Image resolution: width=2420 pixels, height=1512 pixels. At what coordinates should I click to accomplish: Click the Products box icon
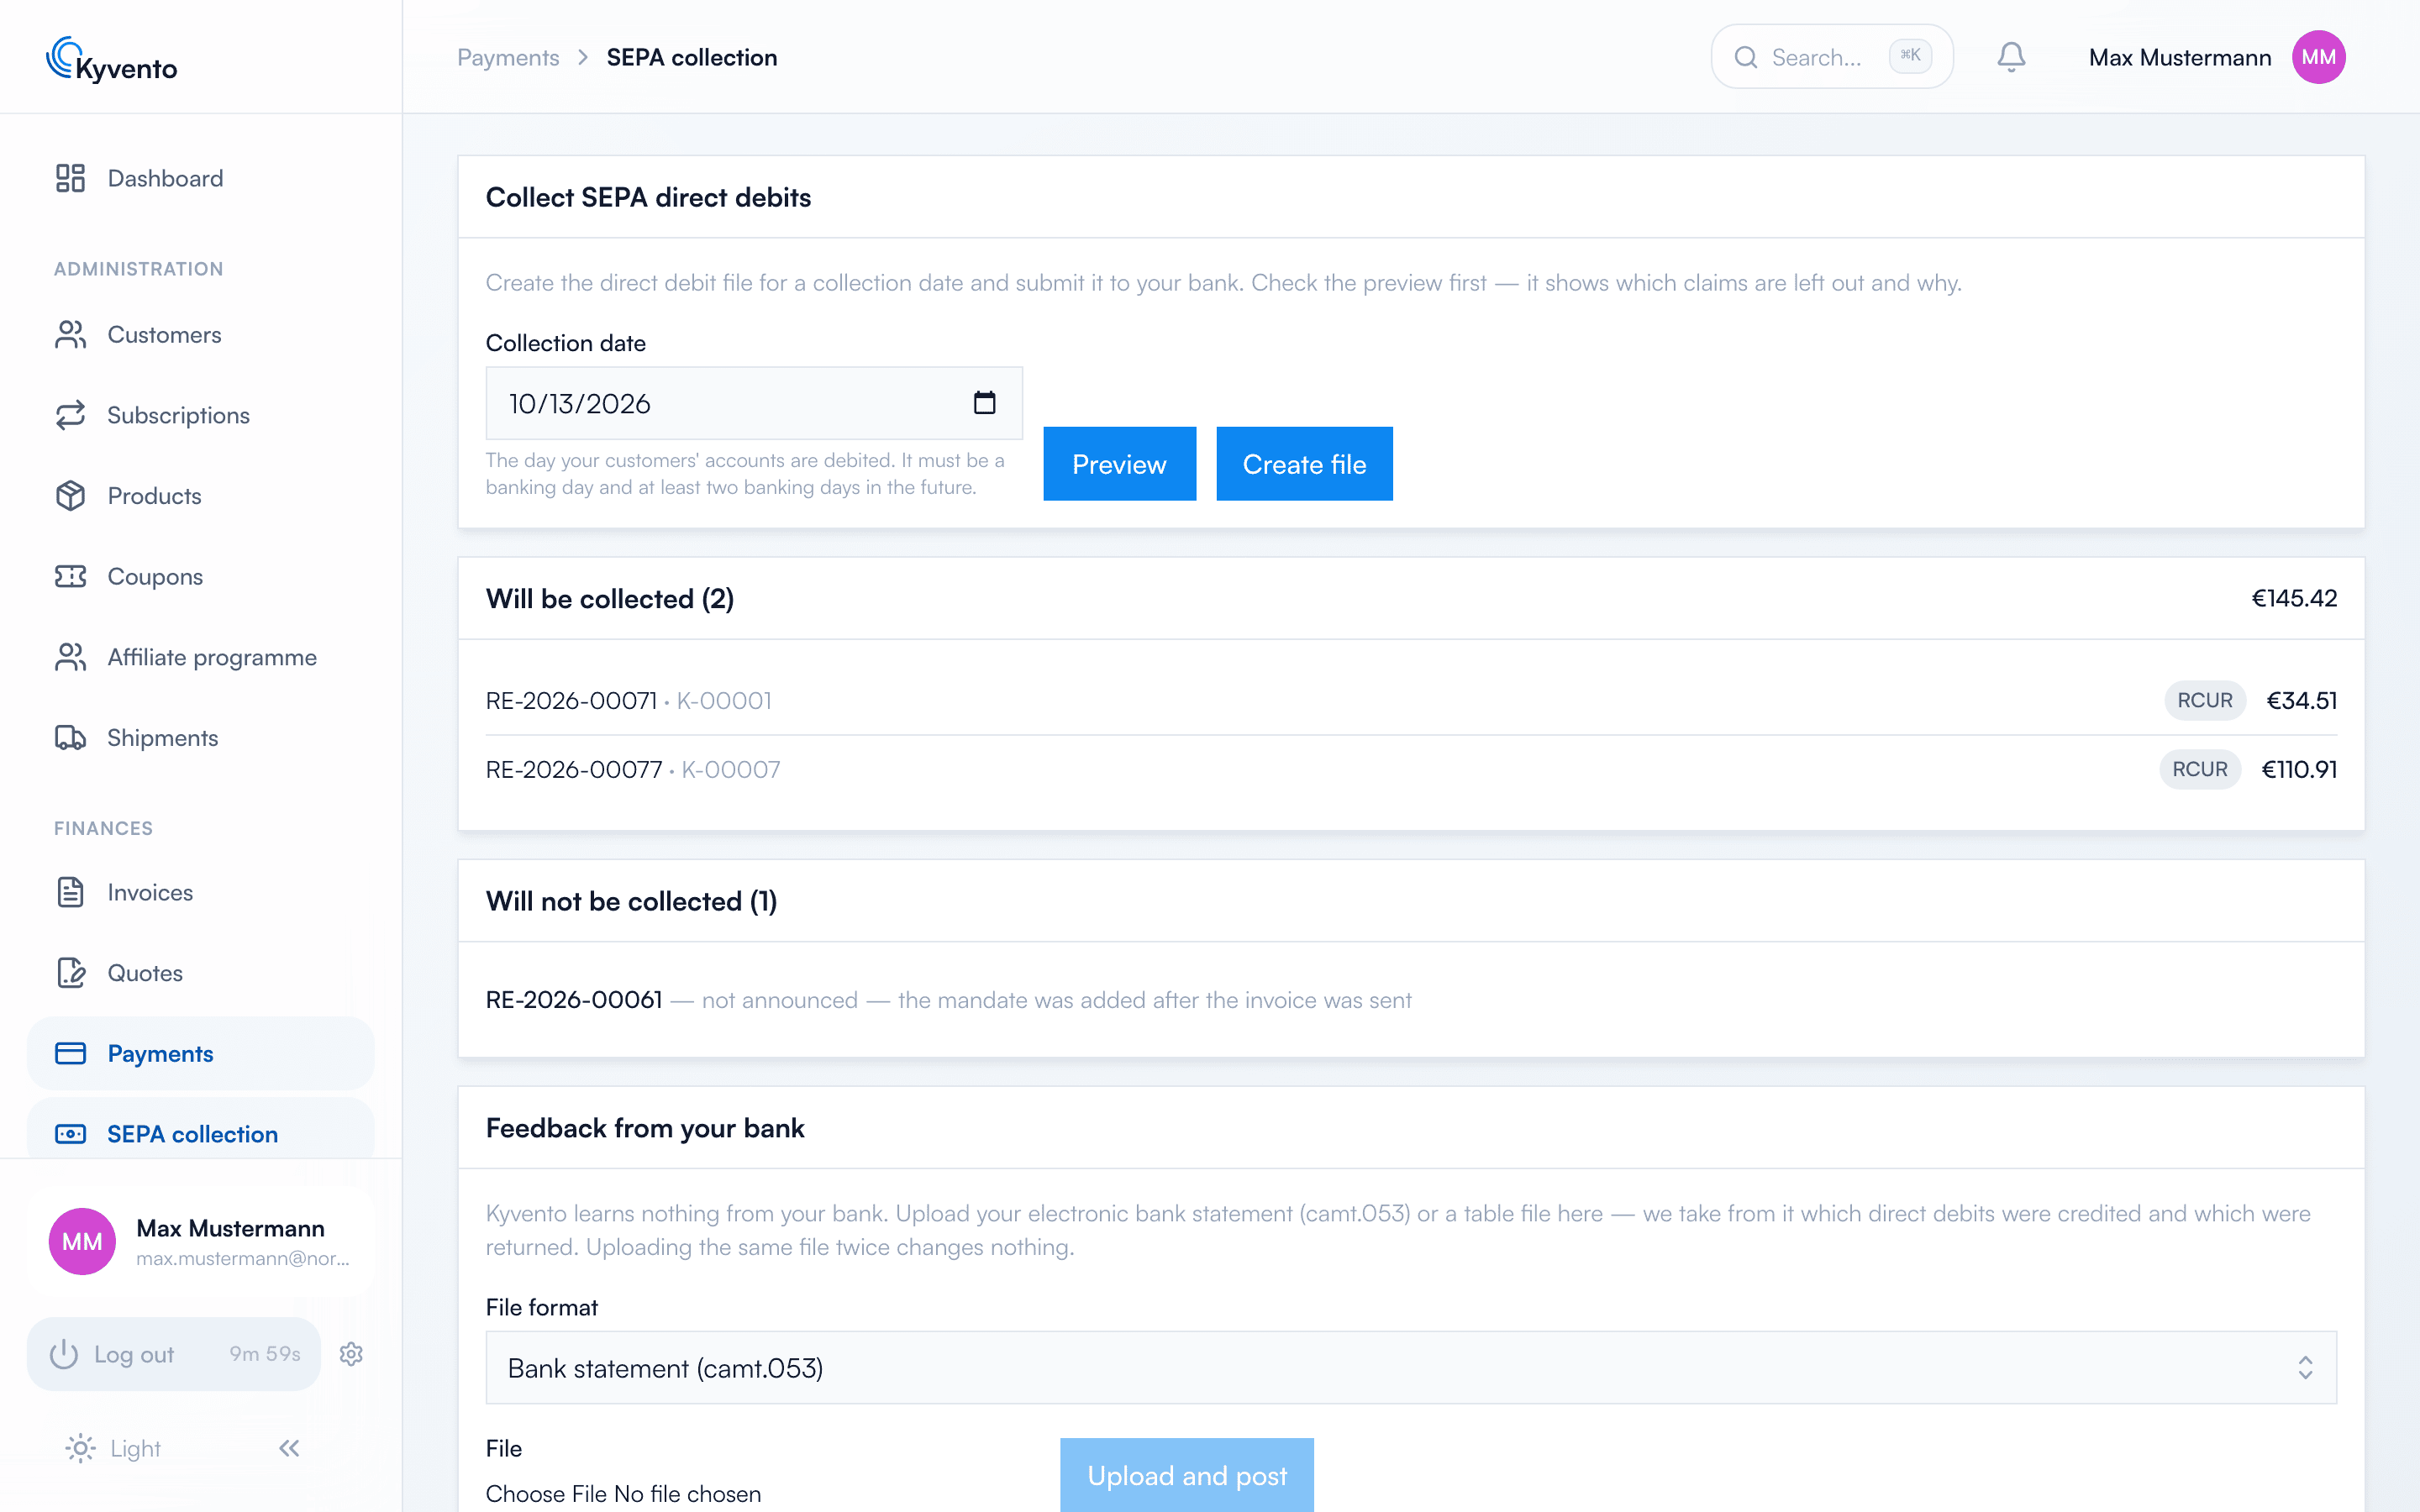pyautogui.click(x=70, y=495)
